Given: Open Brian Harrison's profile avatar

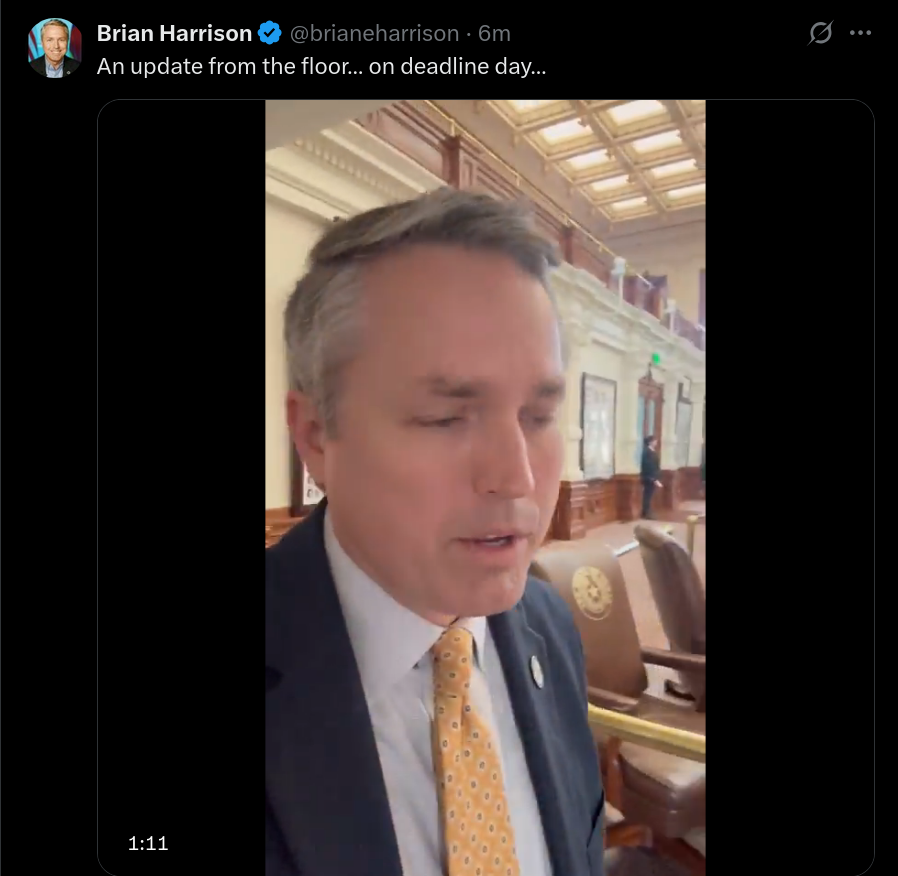Looking at the screenshot, I should [x=54, y=48].
